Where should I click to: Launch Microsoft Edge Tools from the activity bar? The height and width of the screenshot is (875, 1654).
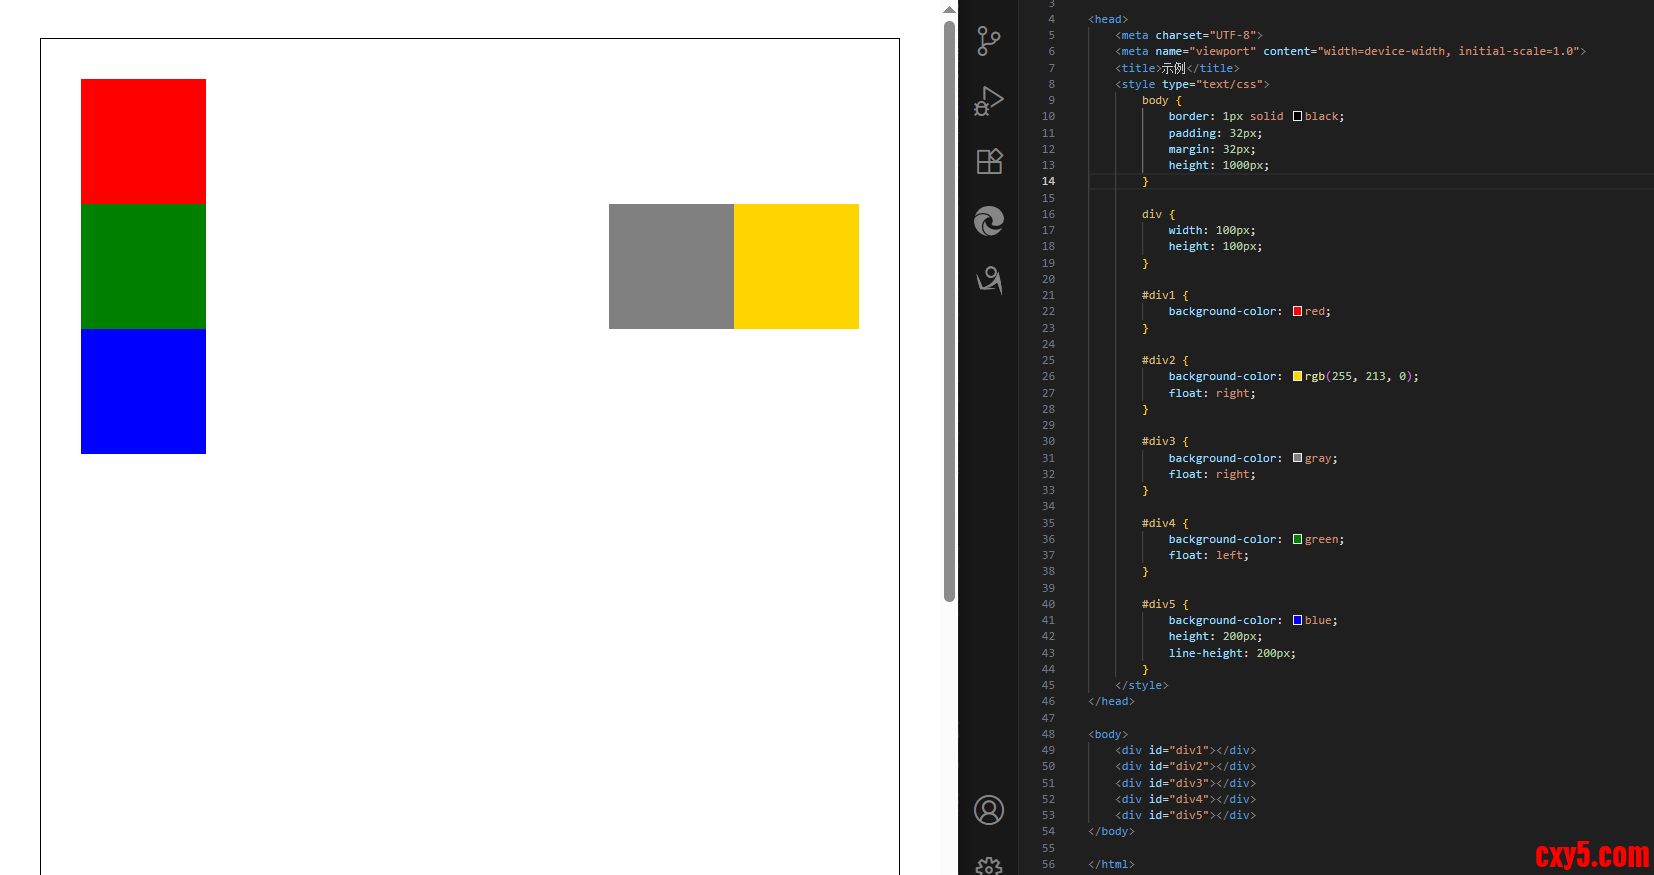coord(988,221)
